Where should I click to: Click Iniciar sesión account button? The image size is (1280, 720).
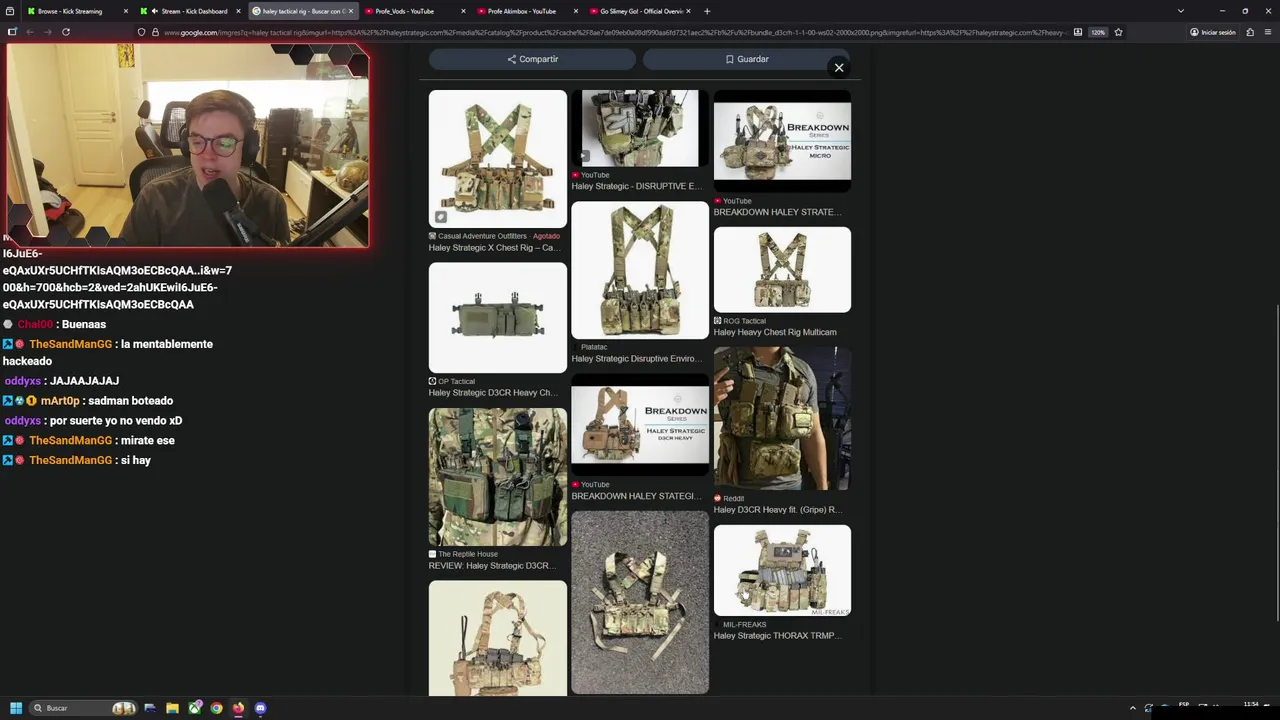click(1213, 32)
